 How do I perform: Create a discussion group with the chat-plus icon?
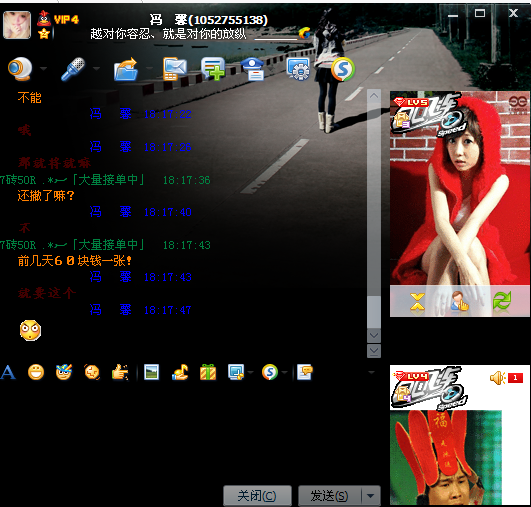213,69
